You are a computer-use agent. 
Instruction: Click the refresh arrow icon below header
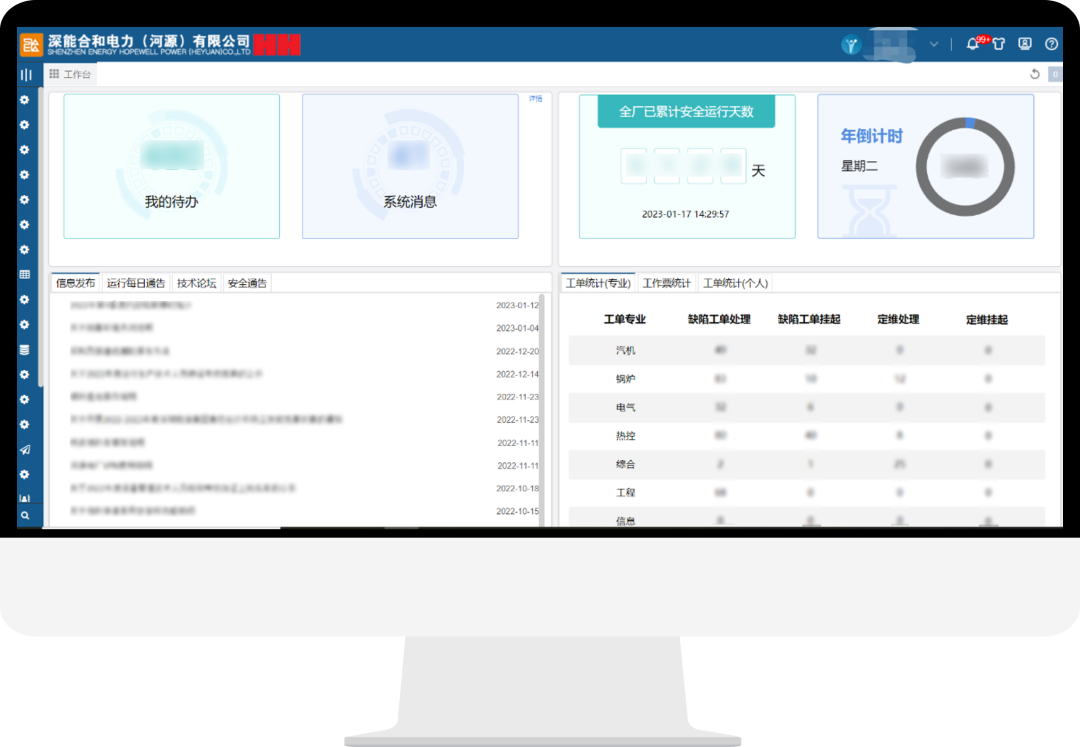click(x=1035, y=74)
